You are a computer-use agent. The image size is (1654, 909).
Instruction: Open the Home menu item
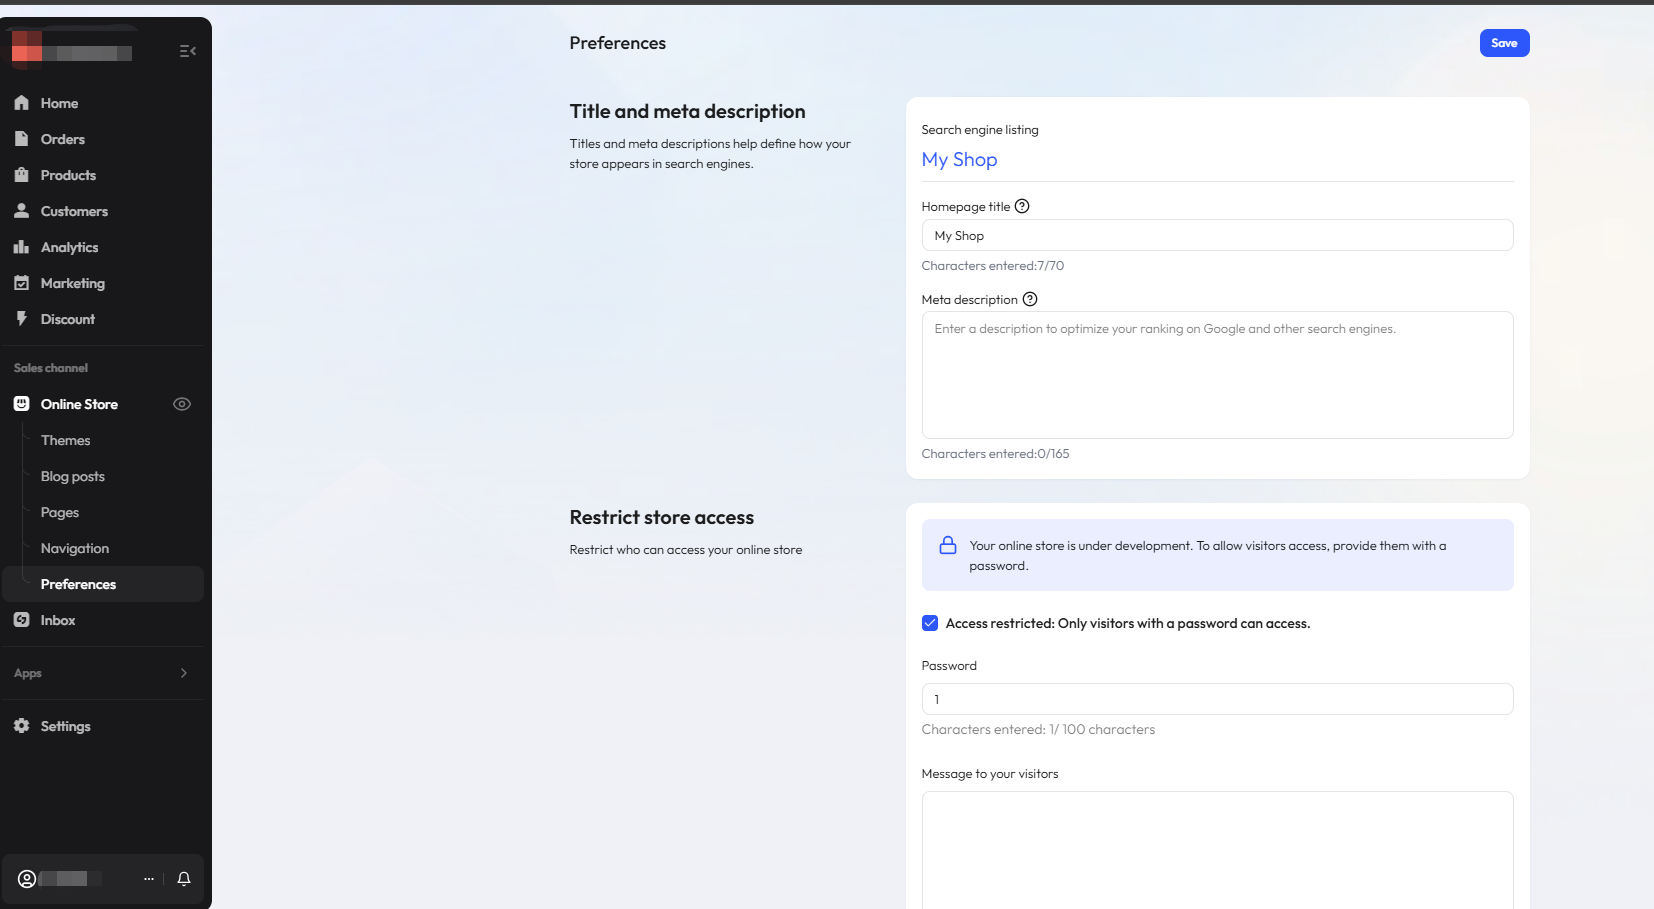pos(103,103)
